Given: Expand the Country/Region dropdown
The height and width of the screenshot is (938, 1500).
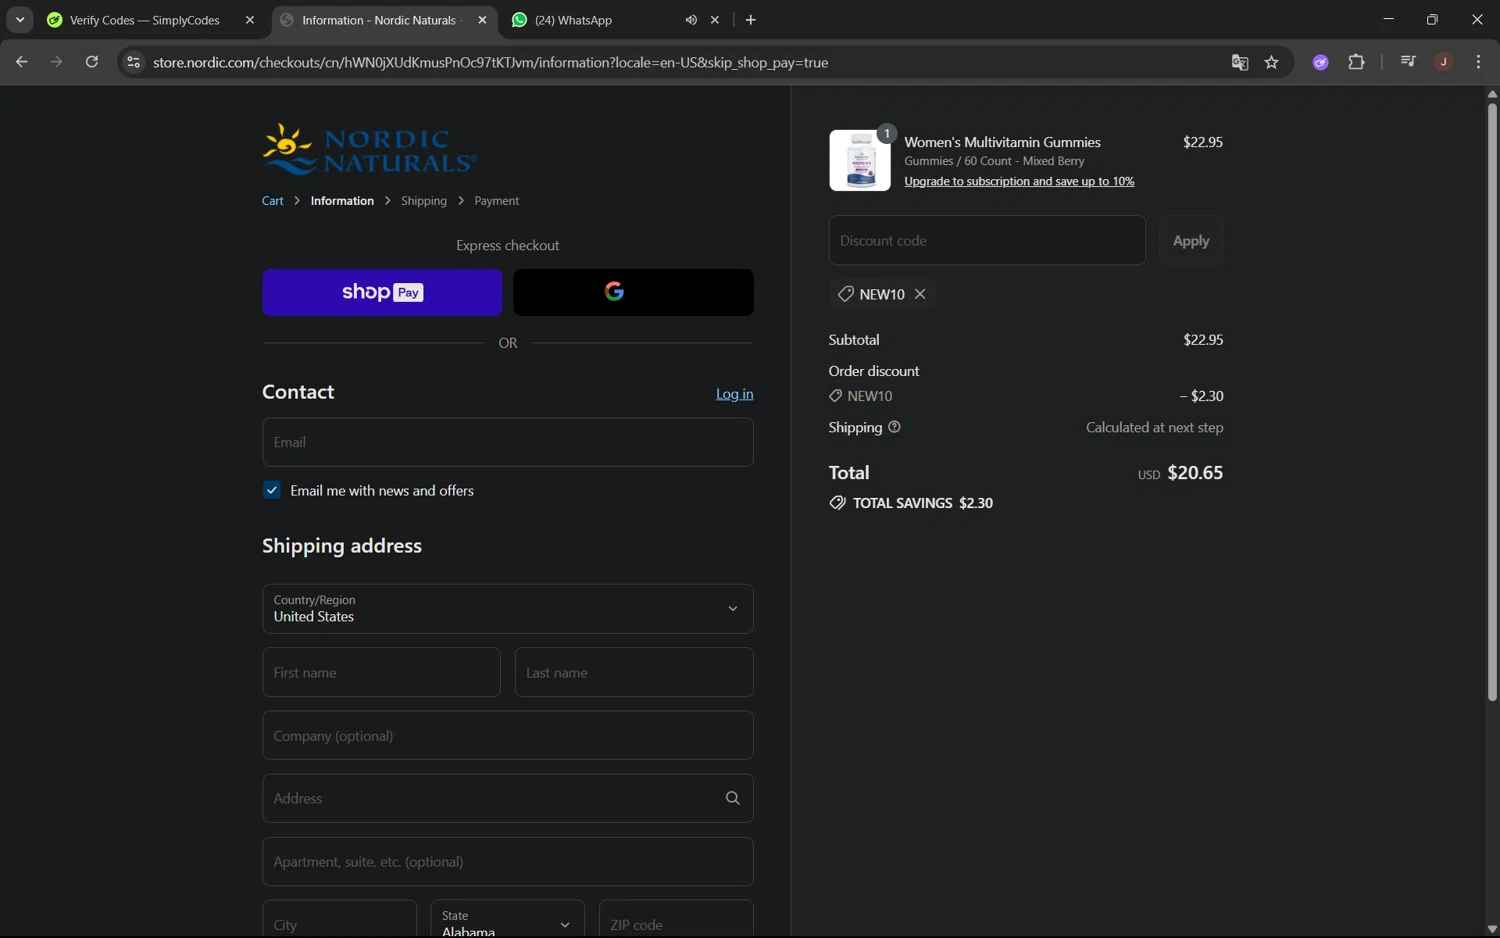Looking at the screenshot, I should pos(508,609).
